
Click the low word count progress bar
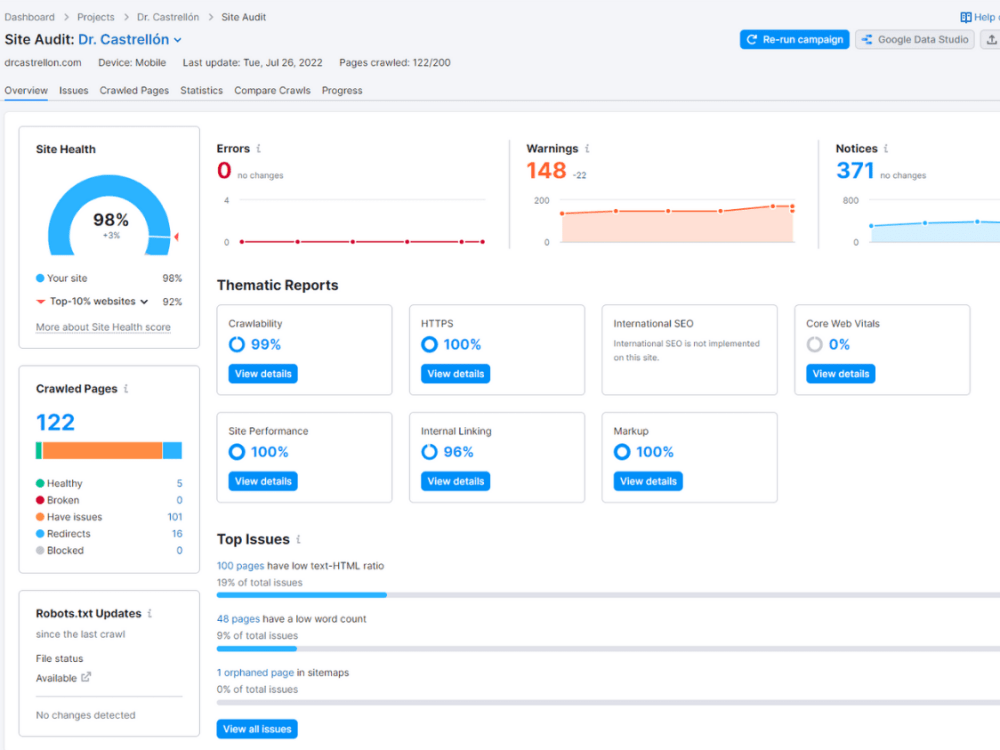[x=608, y=649]
